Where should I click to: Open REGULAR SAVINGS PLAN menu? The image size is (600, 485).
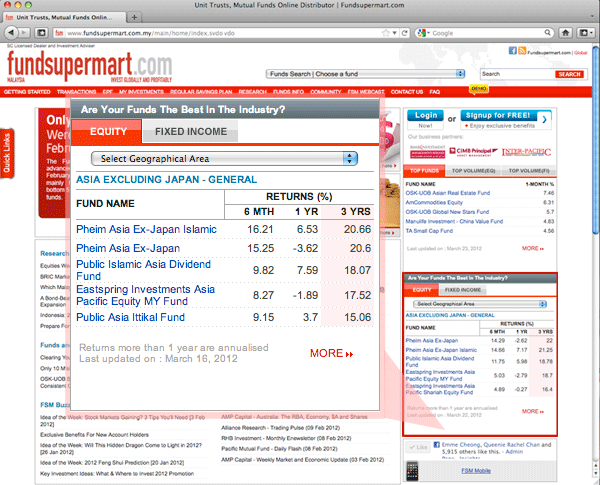click(x=201, y=92)
